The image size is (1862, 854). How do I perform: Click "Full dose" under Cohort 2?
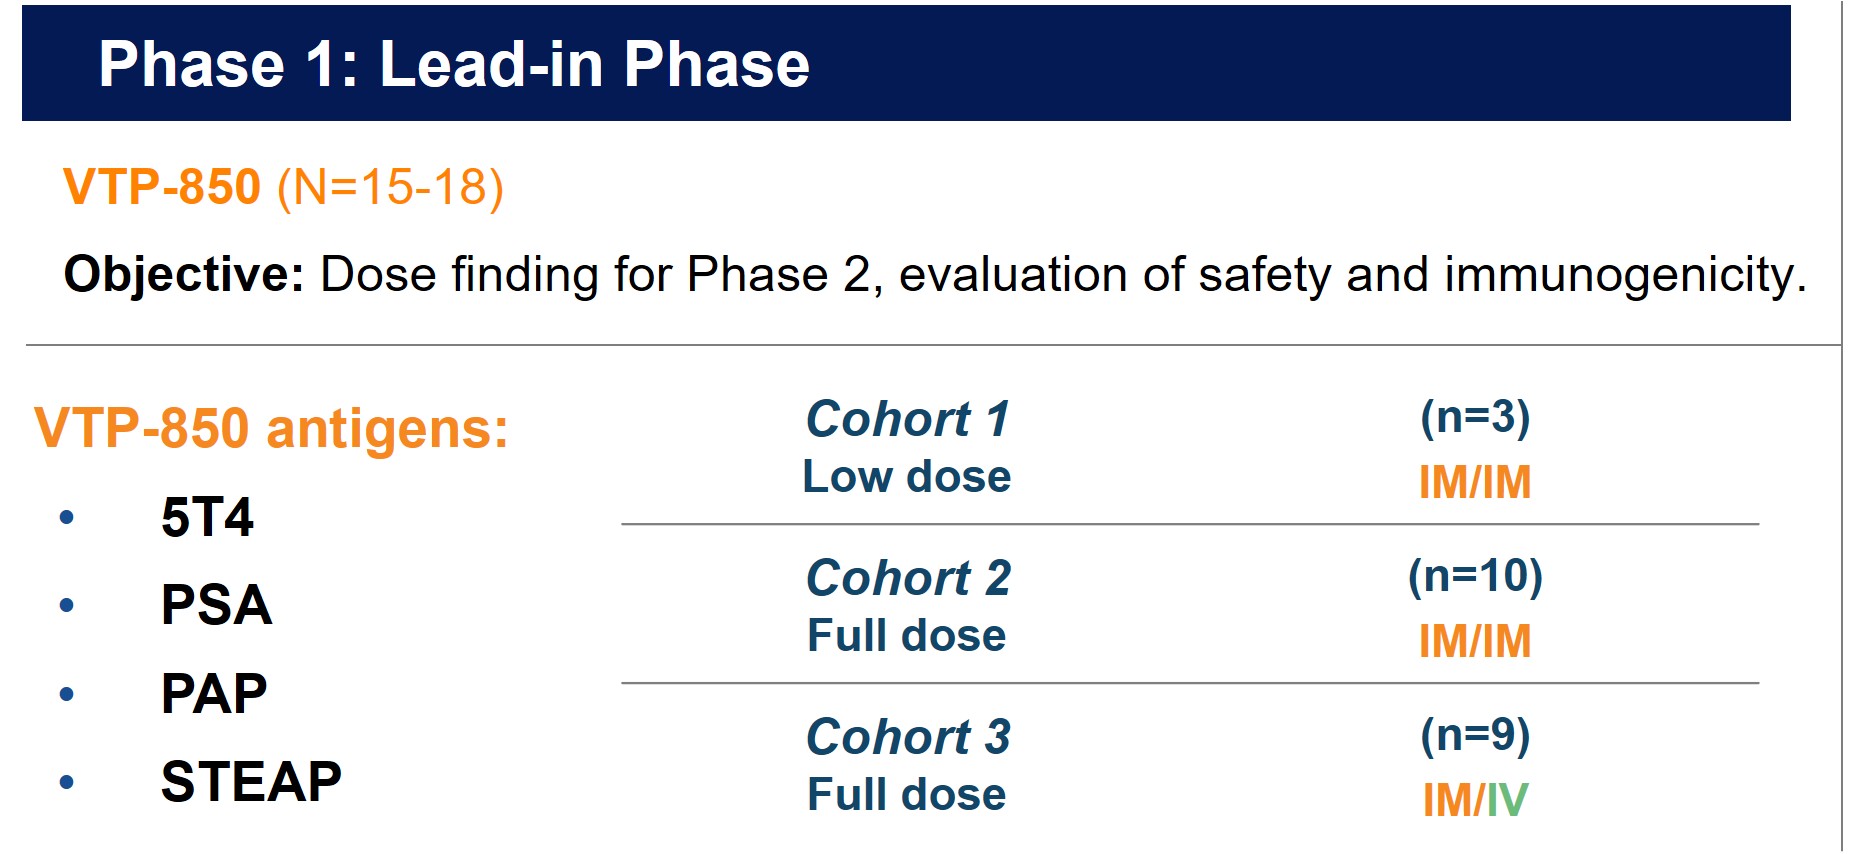(x=906, y=636)
